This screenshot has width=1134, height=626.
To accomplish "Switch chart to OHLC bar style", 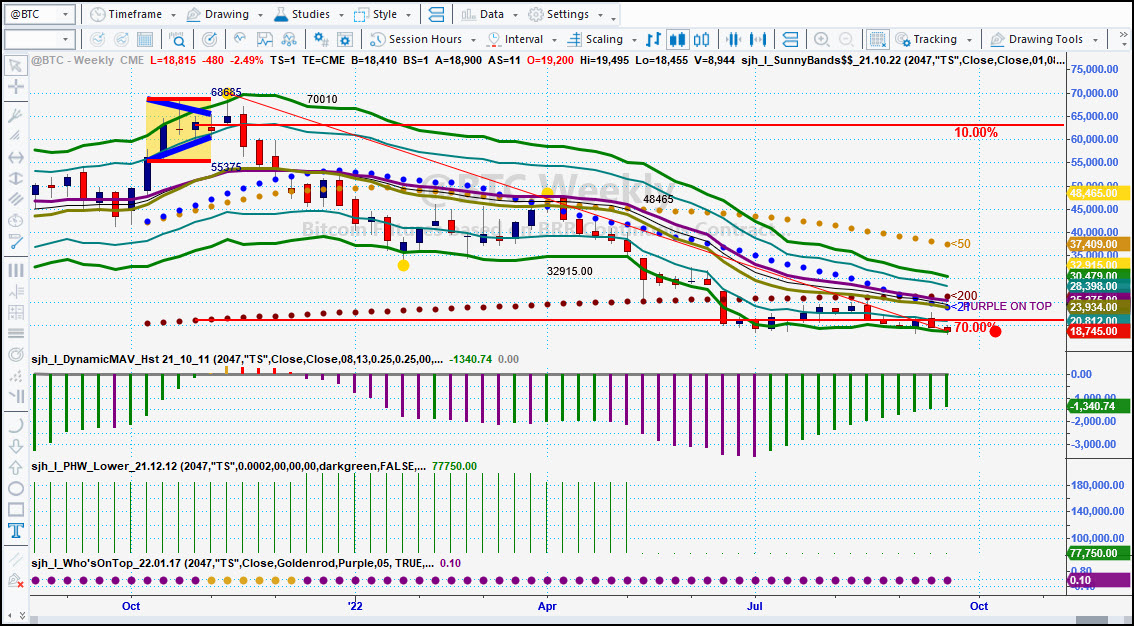I will (x=654, y=39).
